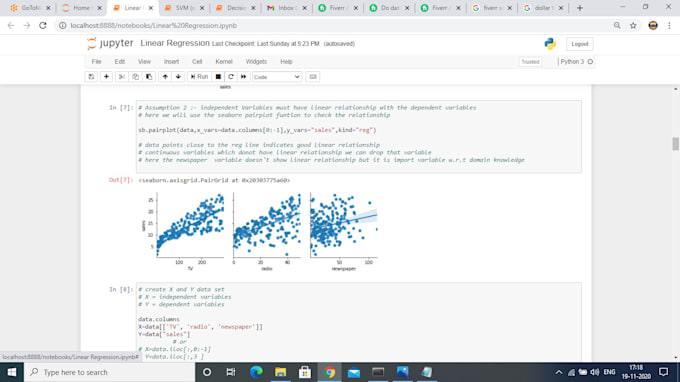680x382 pixels.
Task: Open Microsoft Store from the taskbar
Action: click(x=305, y=372)
